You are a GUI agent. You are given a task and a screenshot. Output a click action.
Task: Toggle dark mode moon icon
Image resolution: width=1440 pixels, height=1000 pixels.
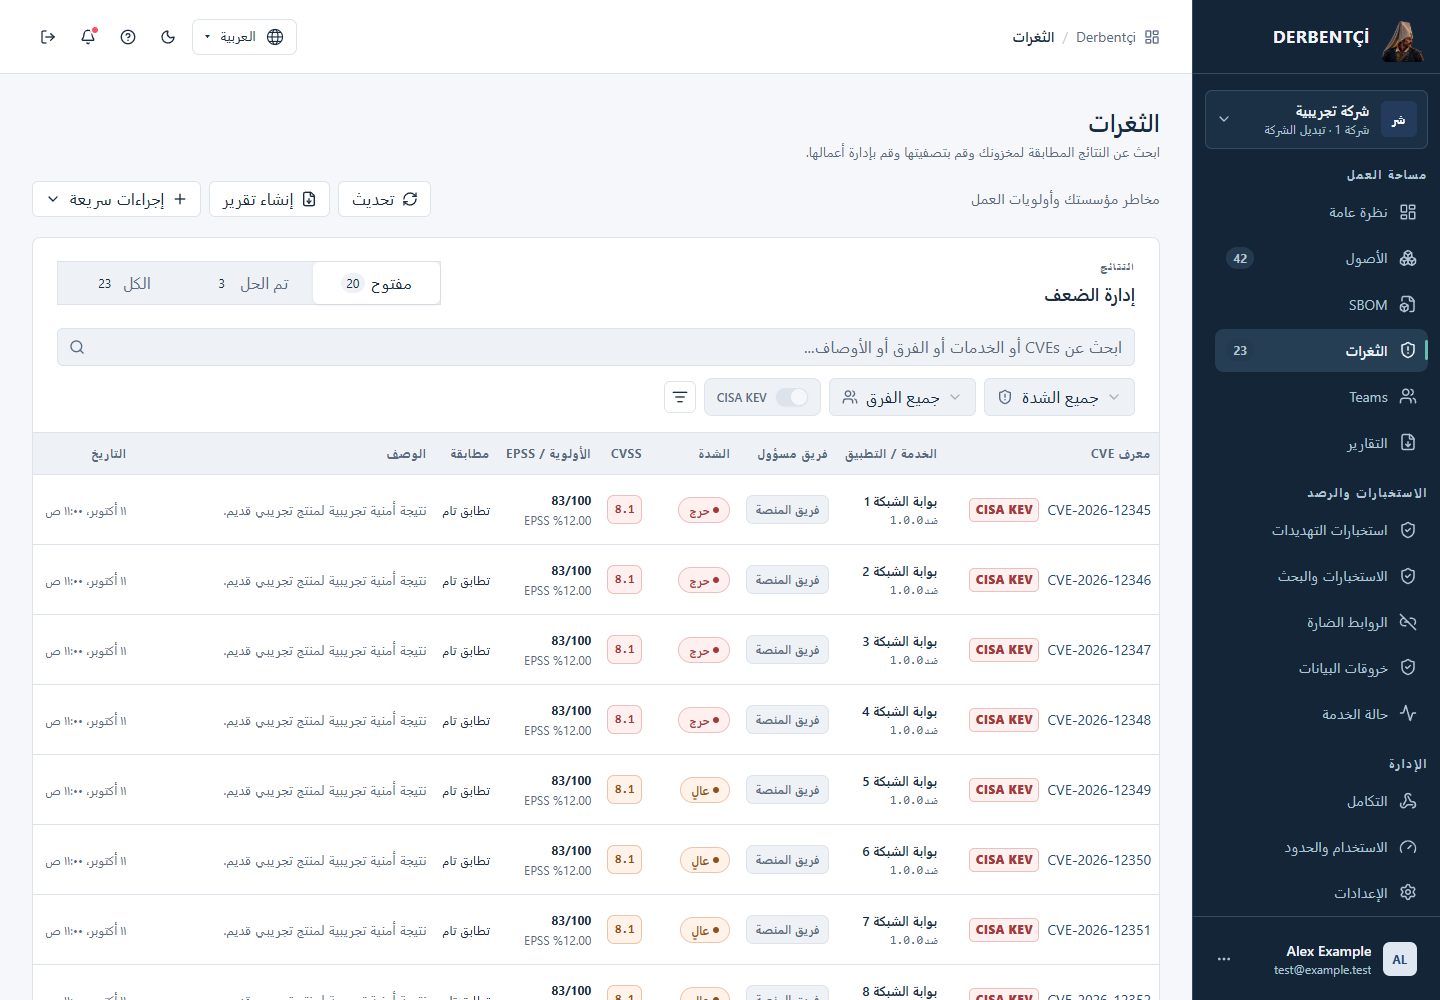[x=168, y=37]
